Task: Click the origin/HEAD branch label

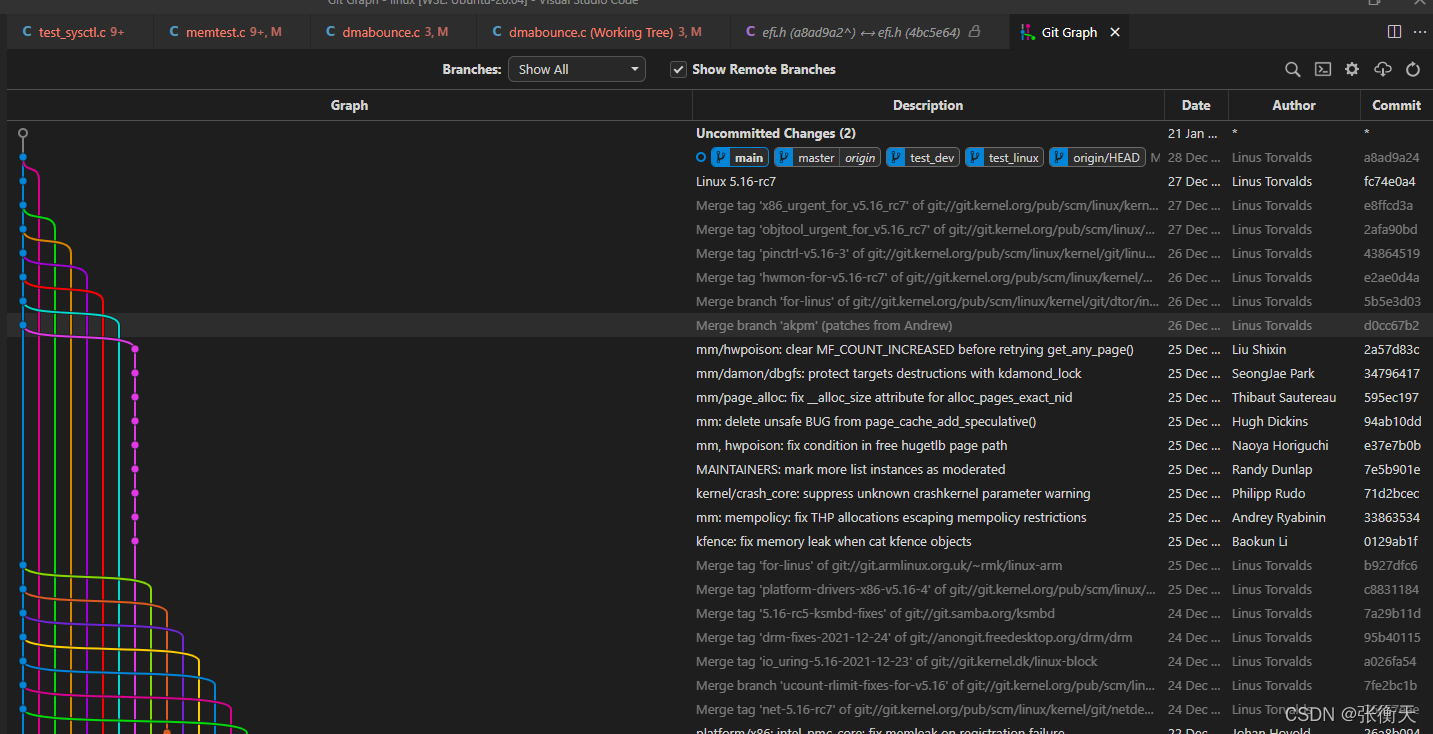Action: tap(1097, 157)
